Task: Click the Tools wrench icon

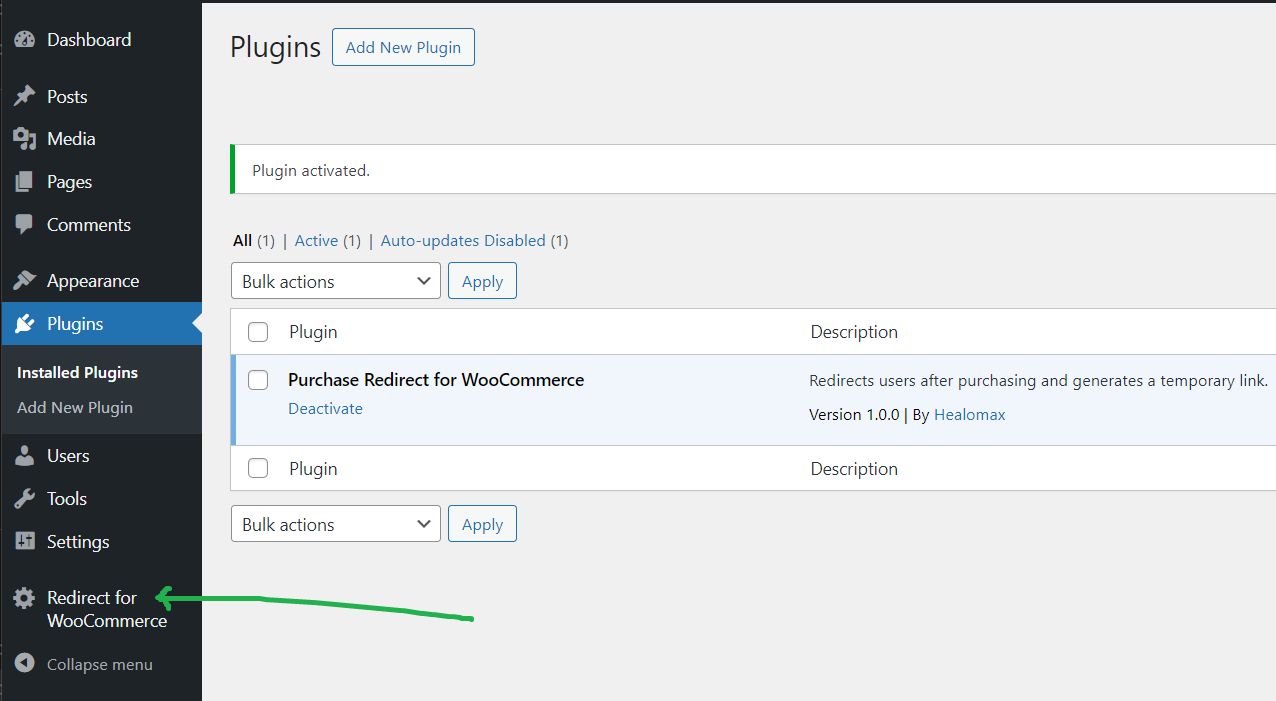Action: click(x=24, y=499)
